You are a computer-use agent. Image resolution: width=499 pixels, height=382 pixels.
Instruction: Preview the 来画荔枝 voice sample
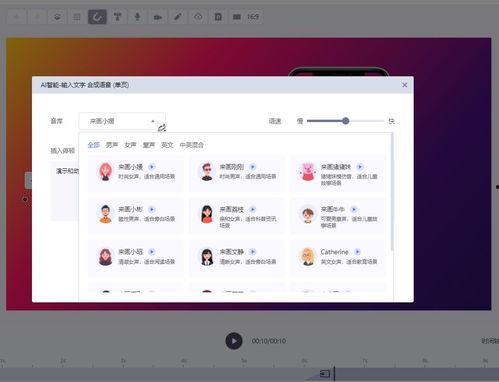[253, 209]
